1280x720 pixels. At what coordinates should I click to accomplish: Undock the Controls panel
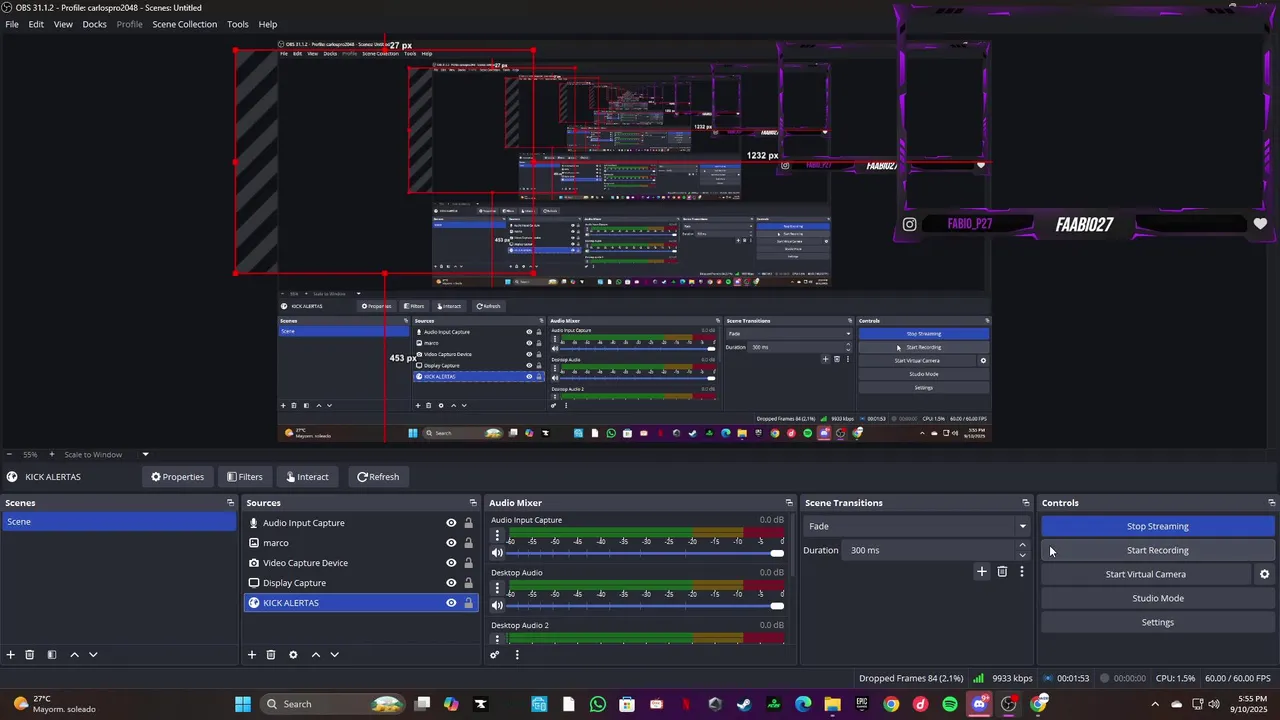point(1271,503)
